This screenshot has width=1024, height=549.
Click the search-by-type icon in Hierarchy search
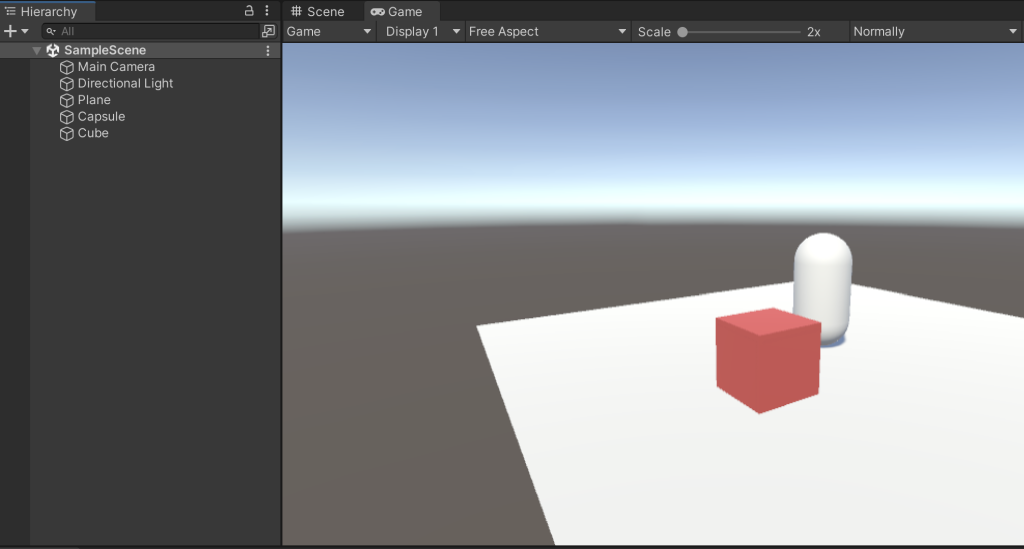pos(268,31)
